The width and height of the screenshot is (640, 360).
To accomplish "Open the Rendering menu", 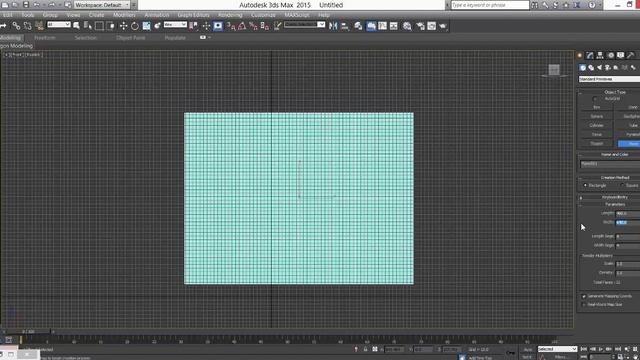I will (x=230, y=15).
